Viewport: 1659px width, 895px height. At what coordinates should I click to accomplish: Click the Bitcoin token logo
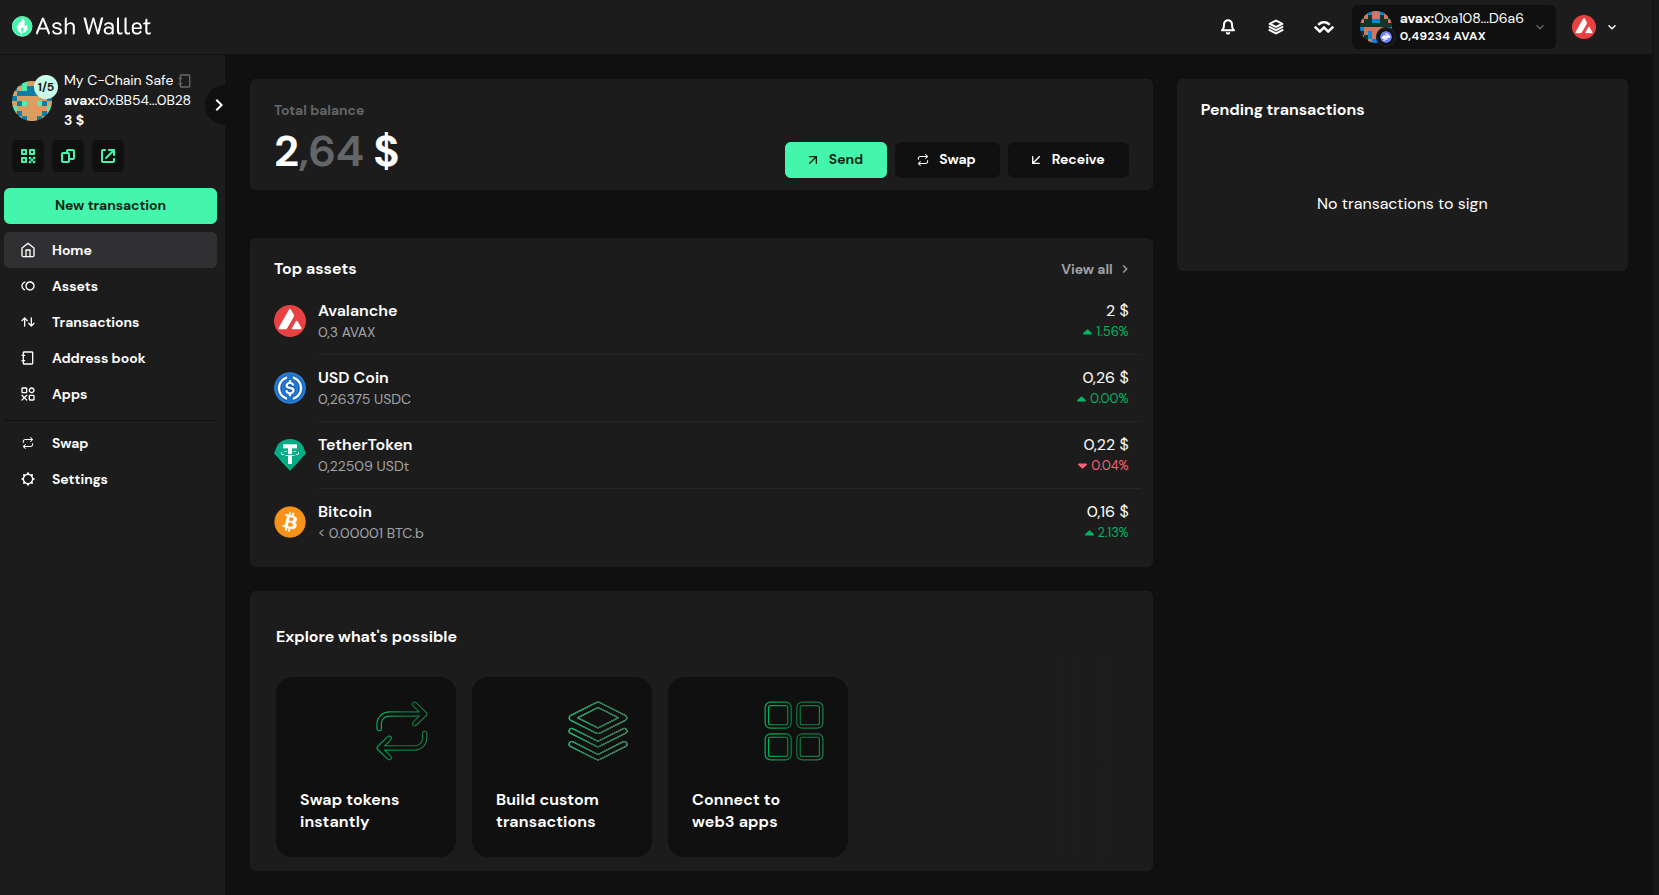click(x=290, y=522)
